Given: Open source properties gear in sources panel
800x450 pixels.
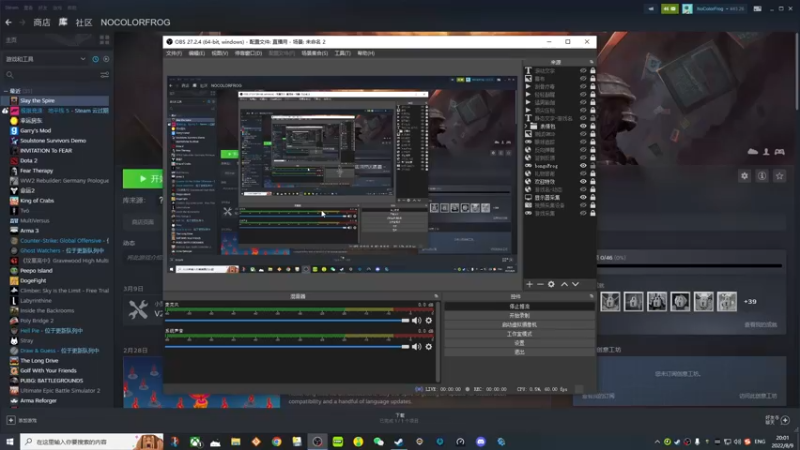Looking at the screenshot, I should pyautogui.click(x=551, y=284).
